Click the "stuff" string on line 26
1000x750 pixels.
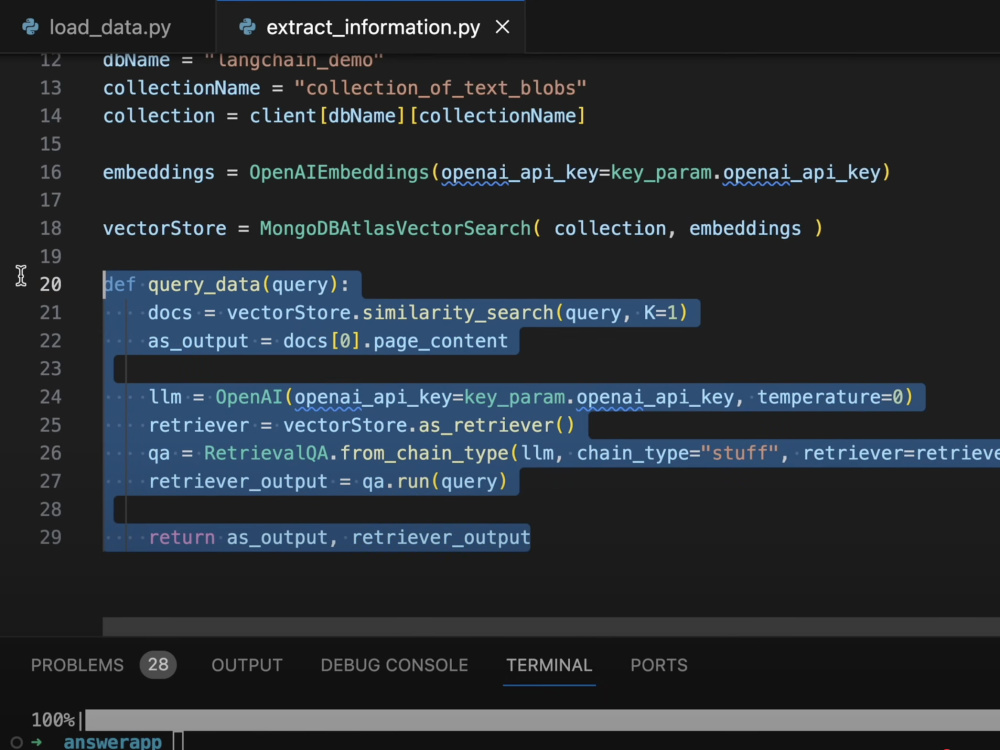tap(739, 453)
